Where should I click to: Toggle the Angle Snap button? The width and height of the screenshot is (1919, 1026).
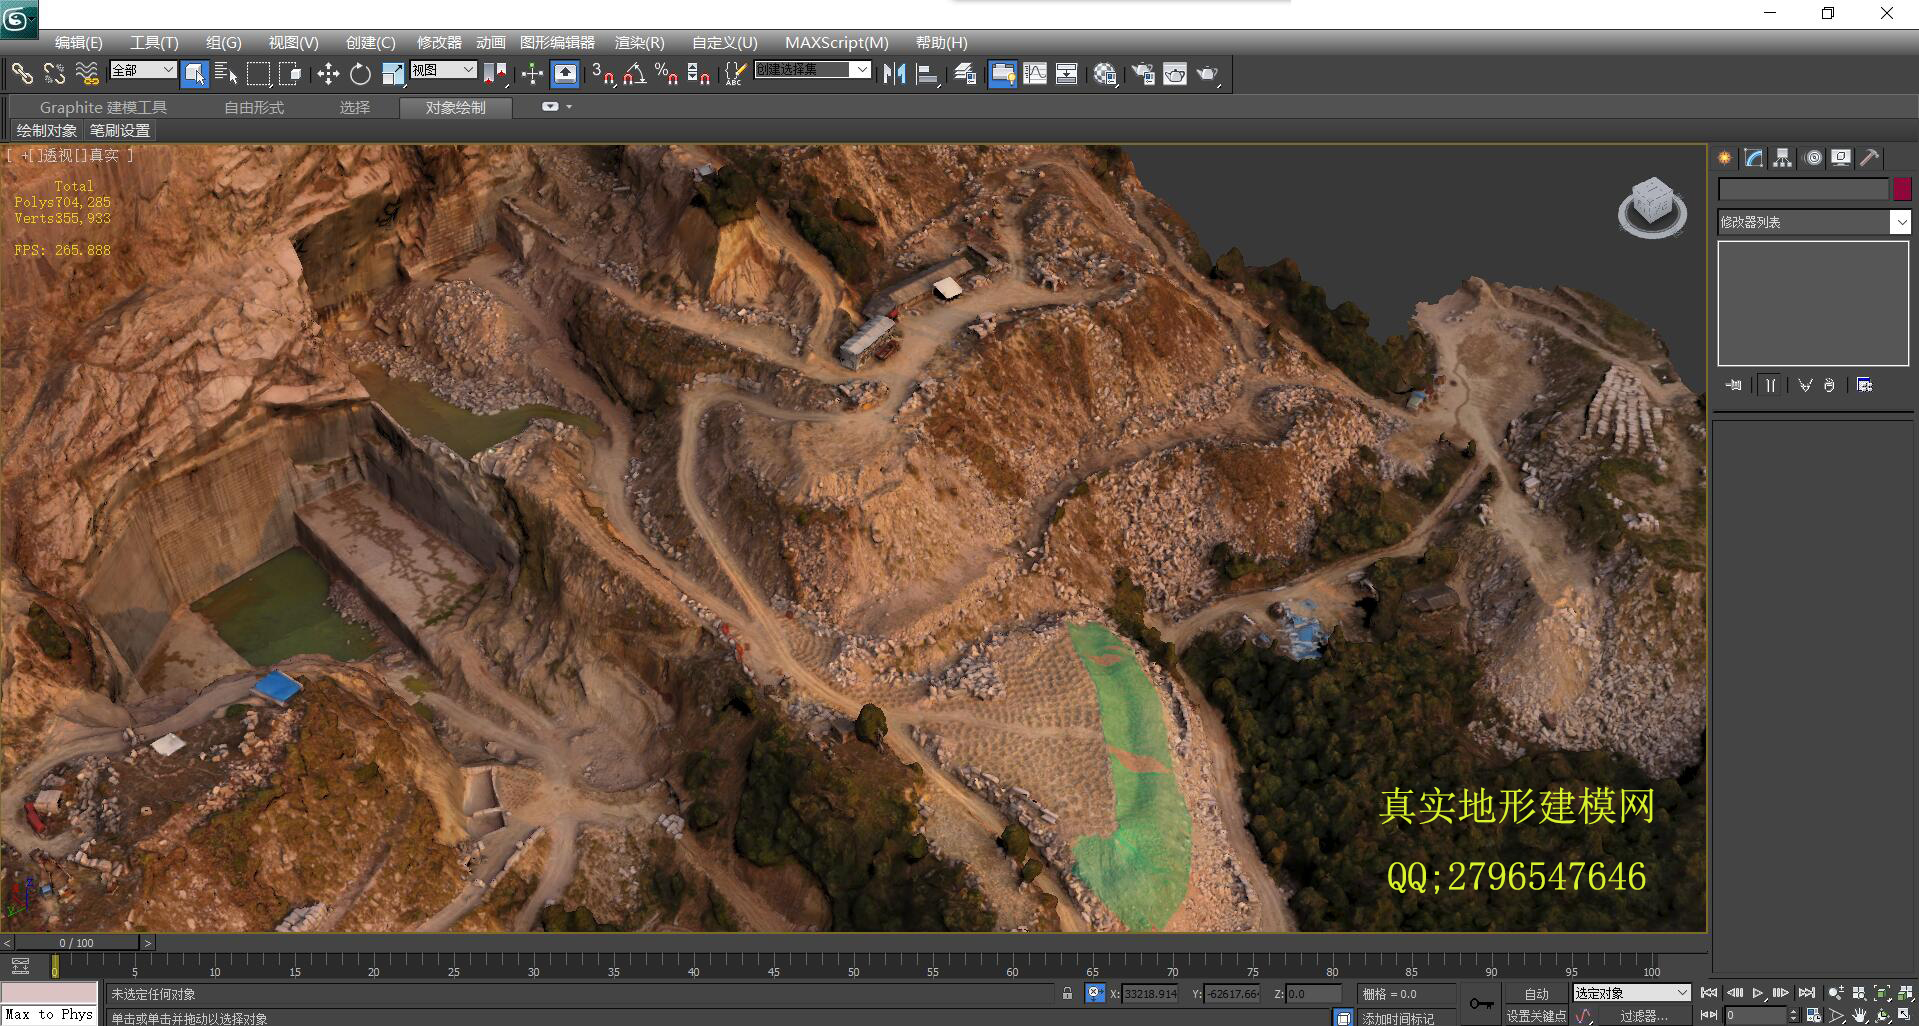(x=634, y=73)
